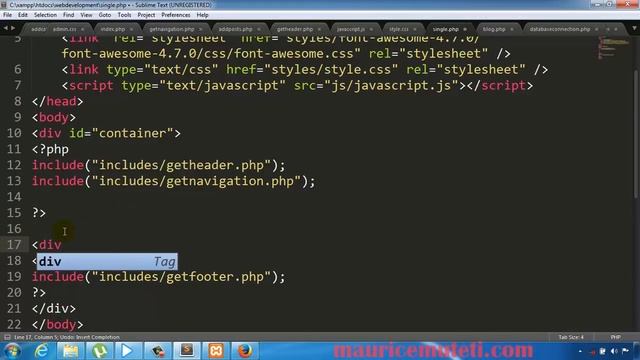Open the XAMPP control panel taskbar icon
This screenshot has width=640, height=360.
(x=216, y=351)
